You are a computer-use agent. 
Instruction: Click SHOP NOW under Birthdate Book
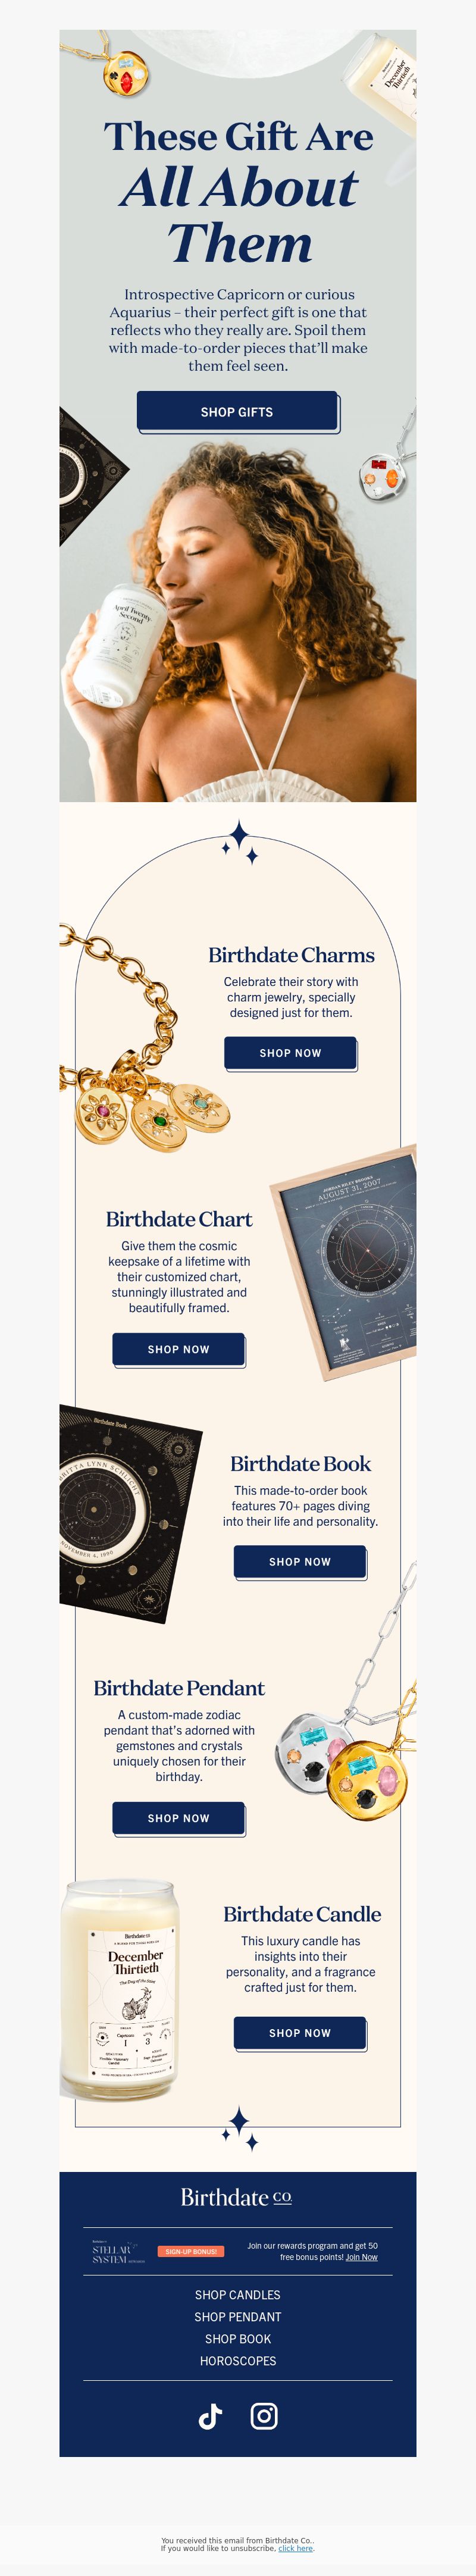pyautogui.click(x=299, y=1561)
